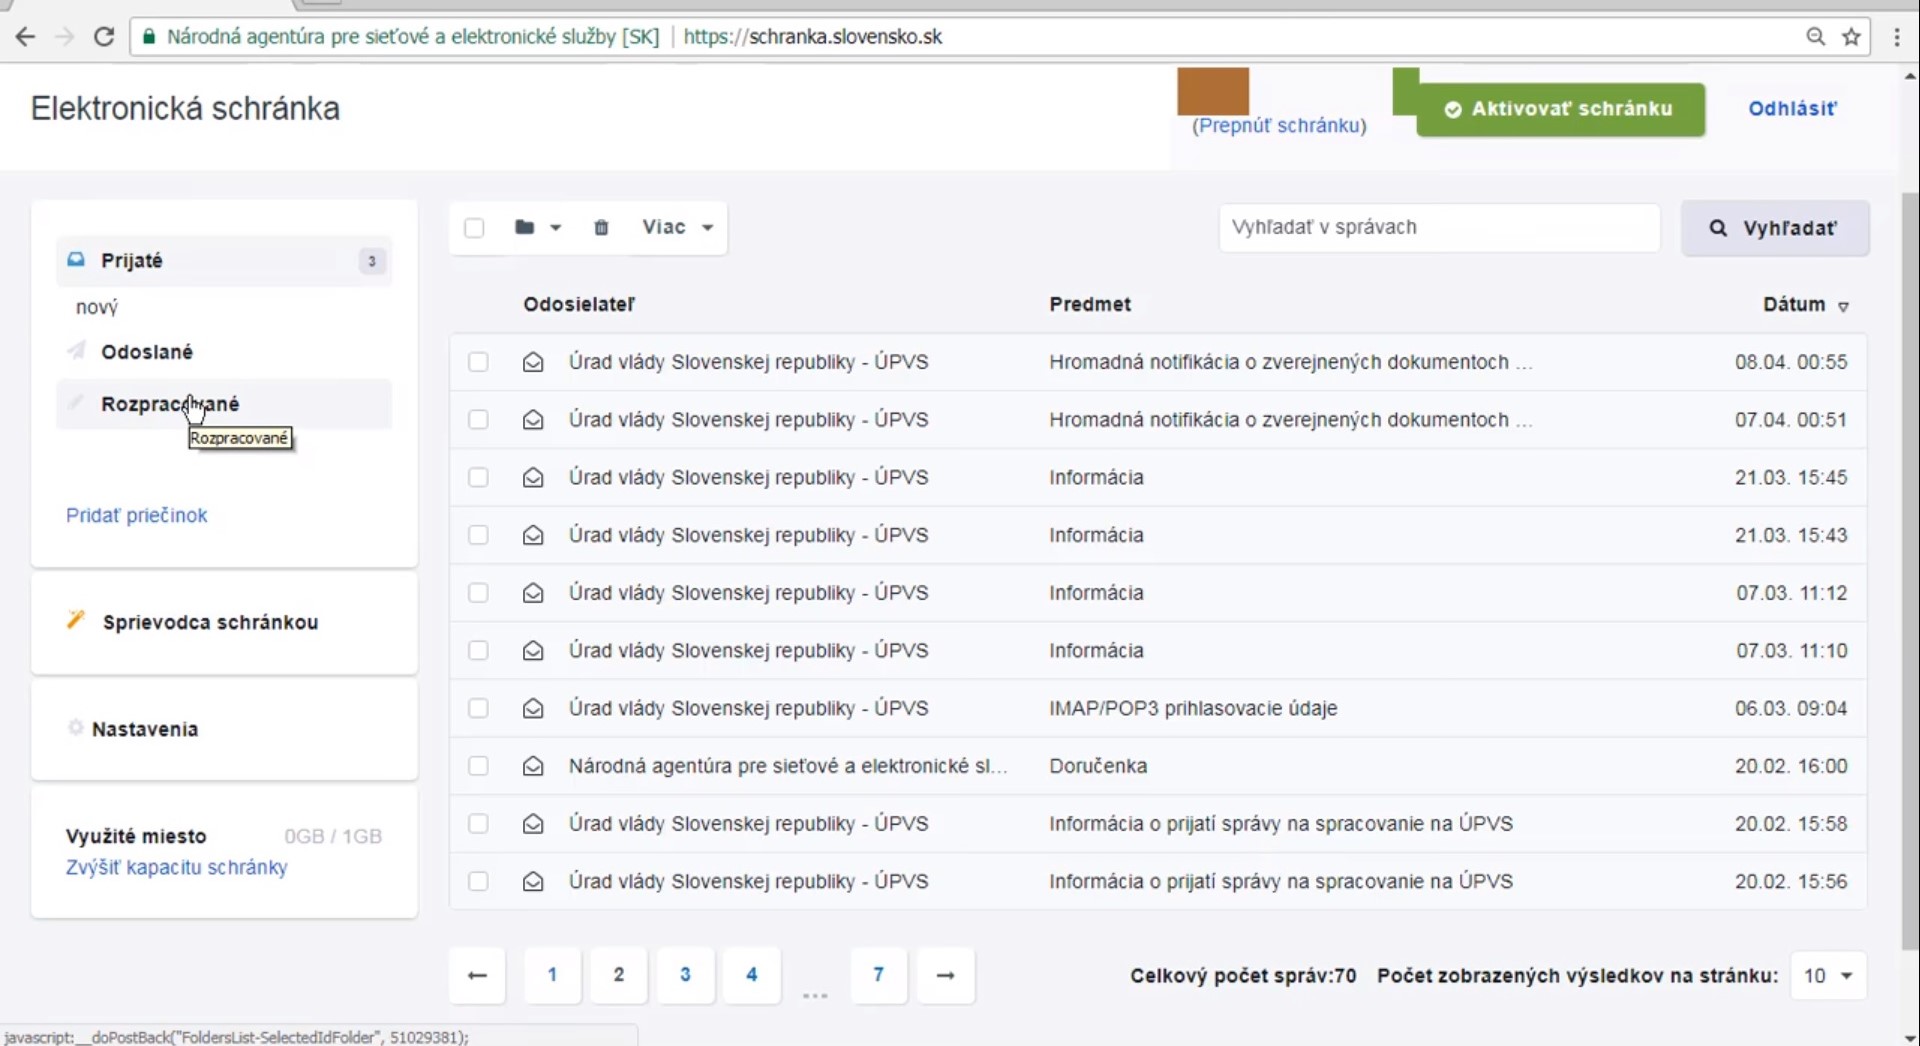Click the envelope icon of the 07.04. 00:51 message
1920x1046 pixels.
pos(533,420)
